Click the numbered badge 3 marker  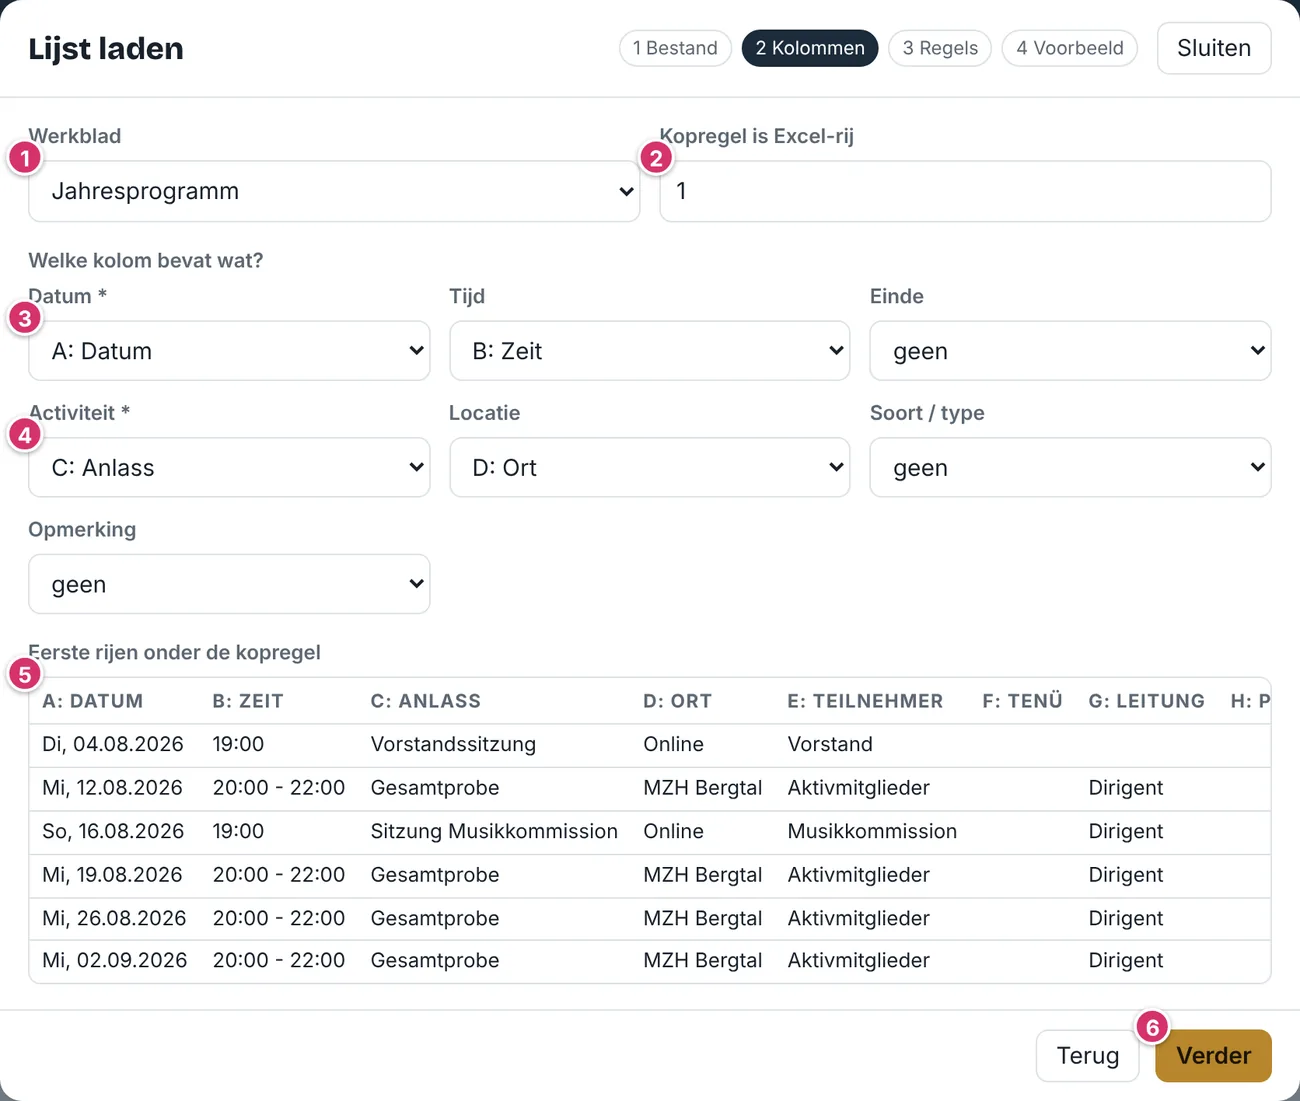(24, 319)
